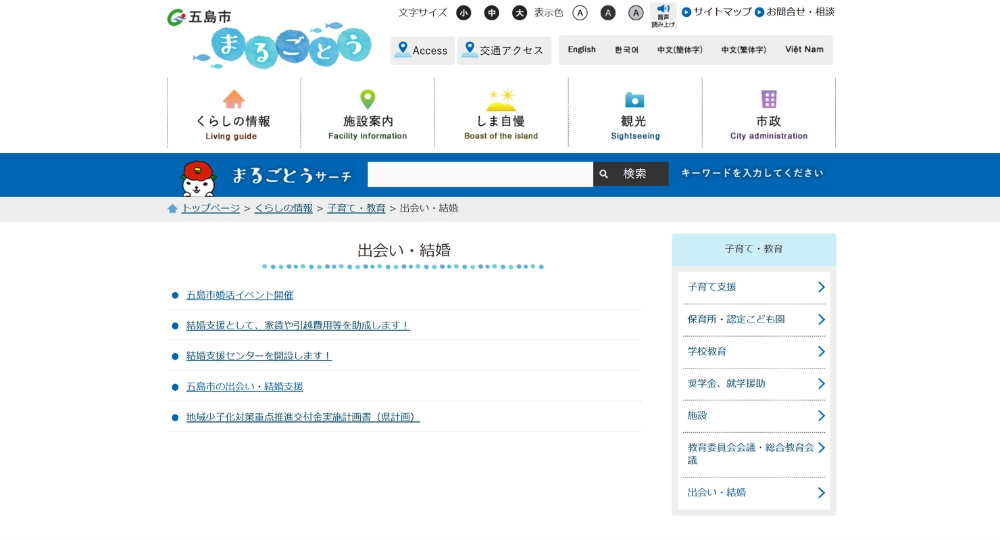Screen dimensions: 1000x540
Task: Set text size to small (小)
Action: tap(464, 13)
